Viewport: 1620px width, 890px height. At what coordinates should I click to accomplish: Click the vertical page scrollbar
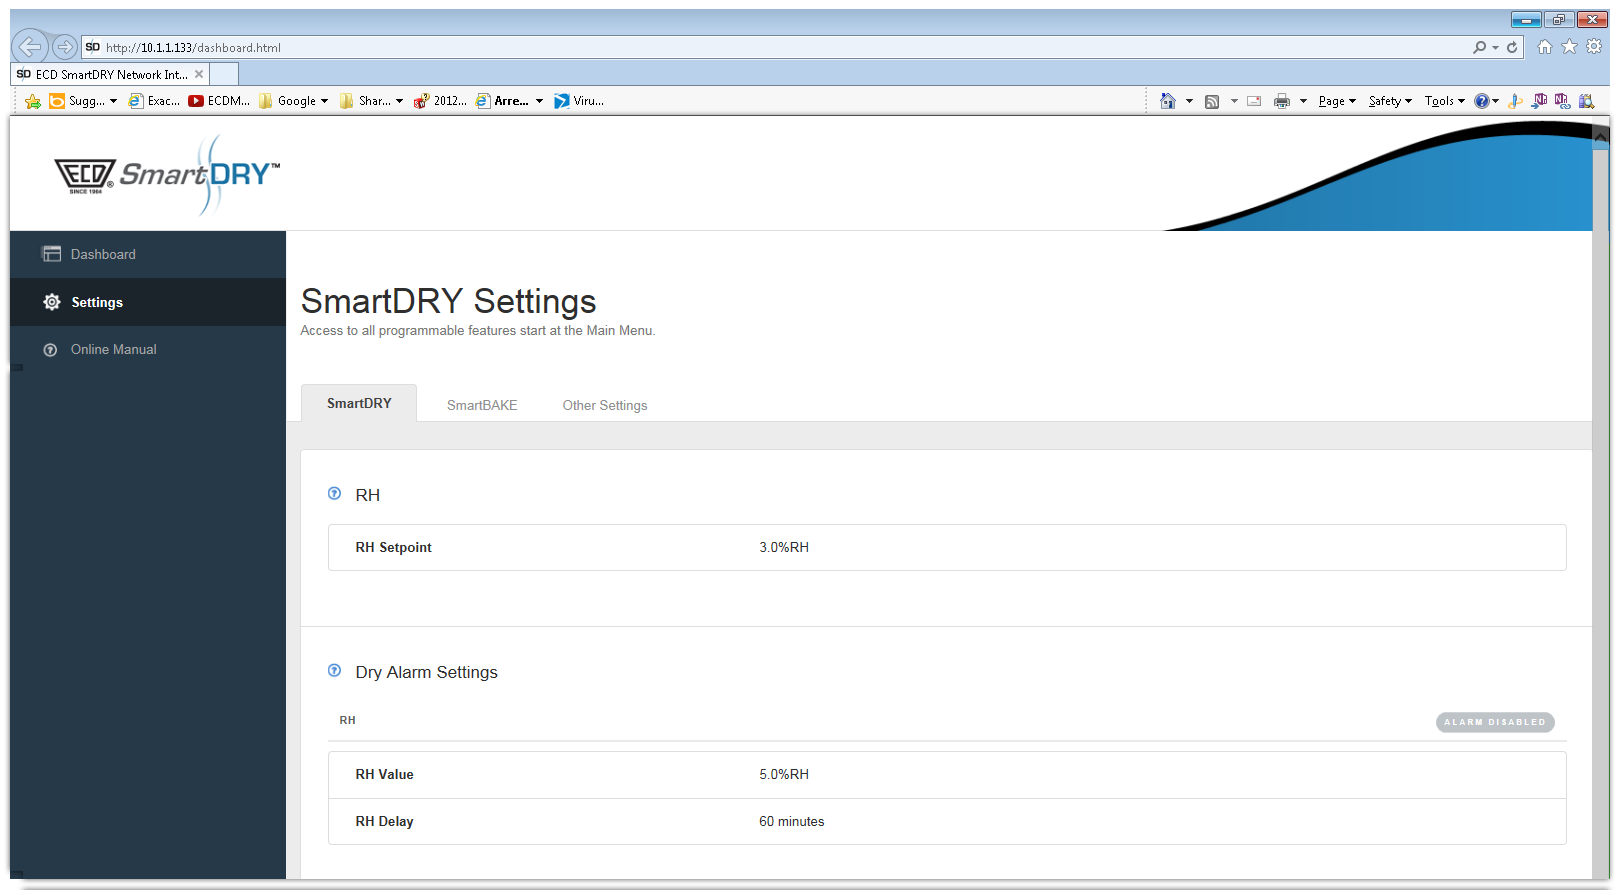[1602, 500]
